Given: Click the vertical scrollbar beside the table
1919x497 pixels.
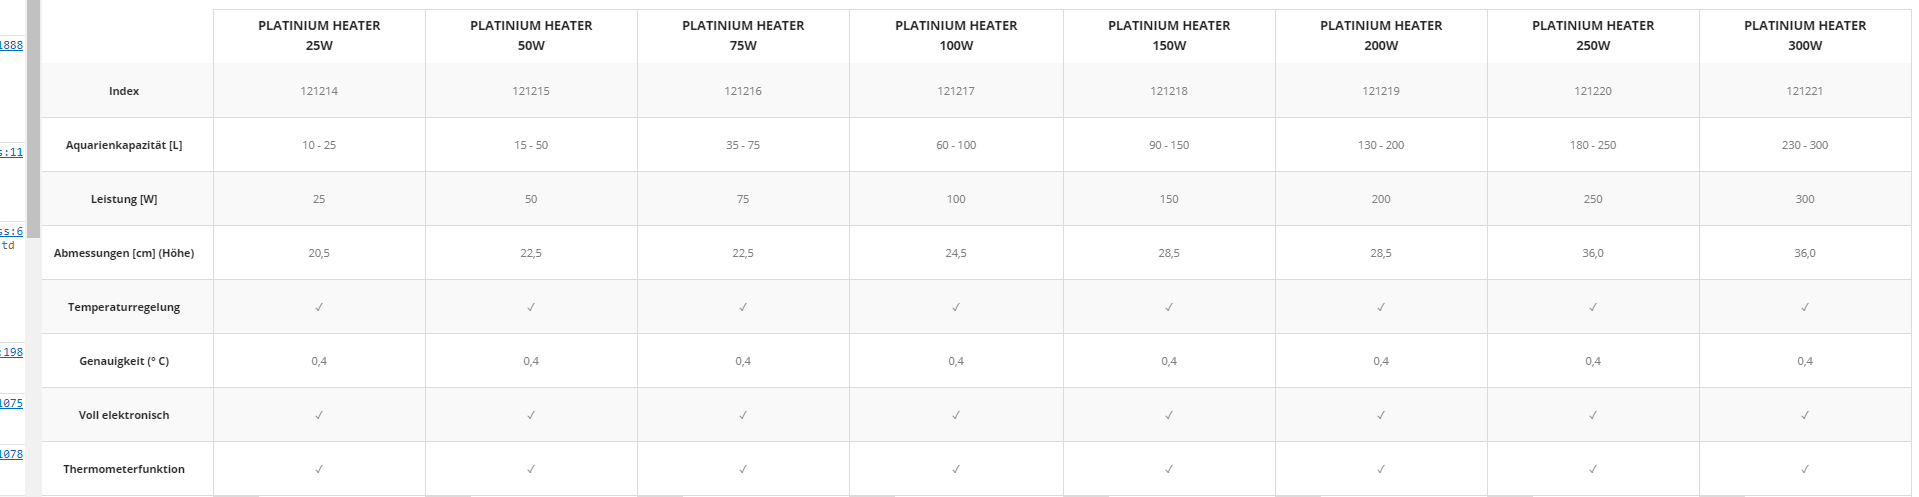Looking at the screenshot, I should (33, 120).
